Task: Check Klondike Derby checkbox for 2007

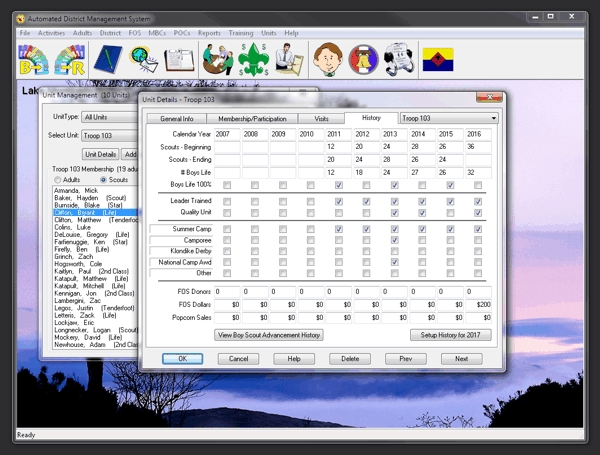Action: coord(227,251)
